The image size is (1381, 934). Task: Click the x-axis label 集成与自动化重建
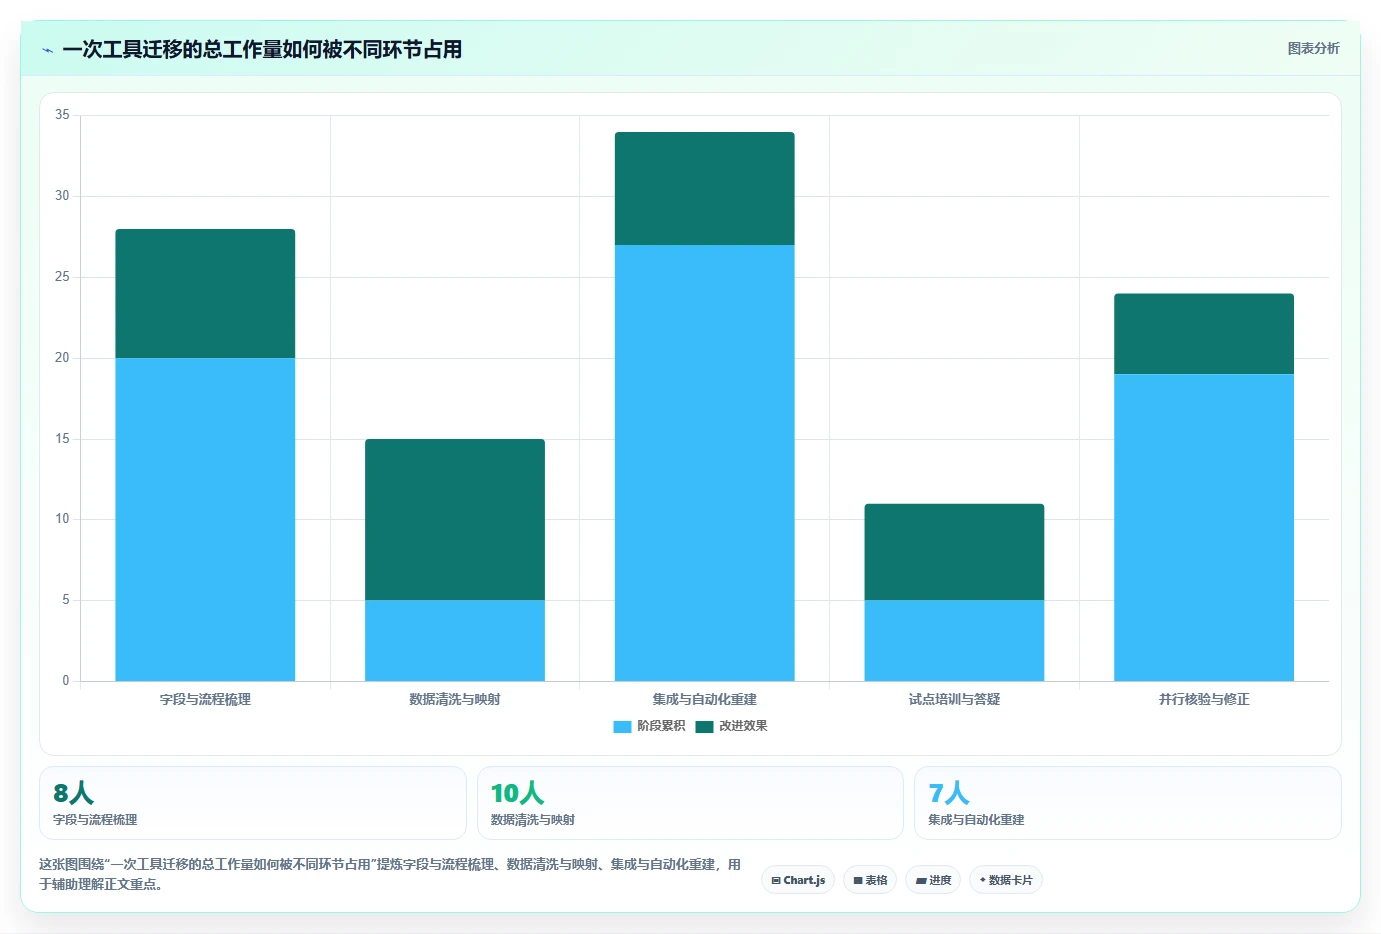coord(705,700)
